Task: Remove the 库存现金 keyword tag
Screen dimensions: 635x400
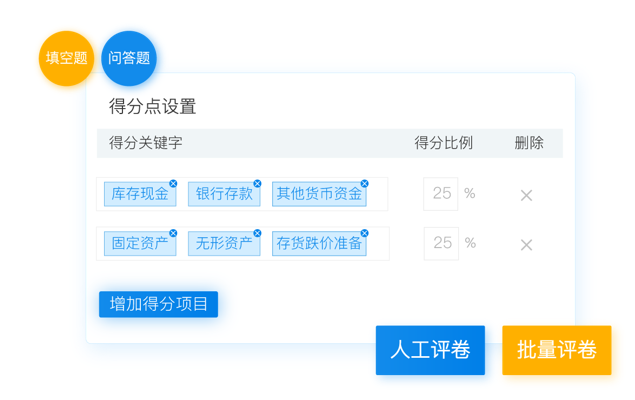Action: (173, 184)
